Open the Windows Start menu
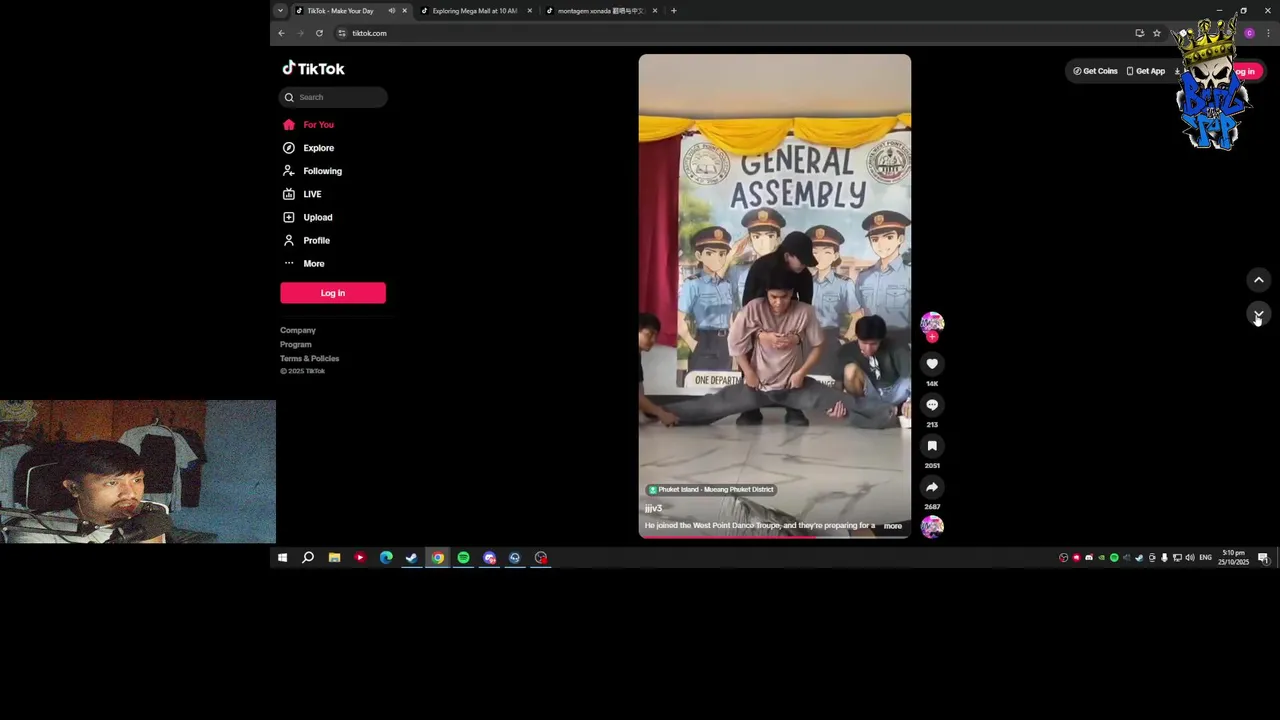This screenshot has height=720, width=1280. point(282,558)
